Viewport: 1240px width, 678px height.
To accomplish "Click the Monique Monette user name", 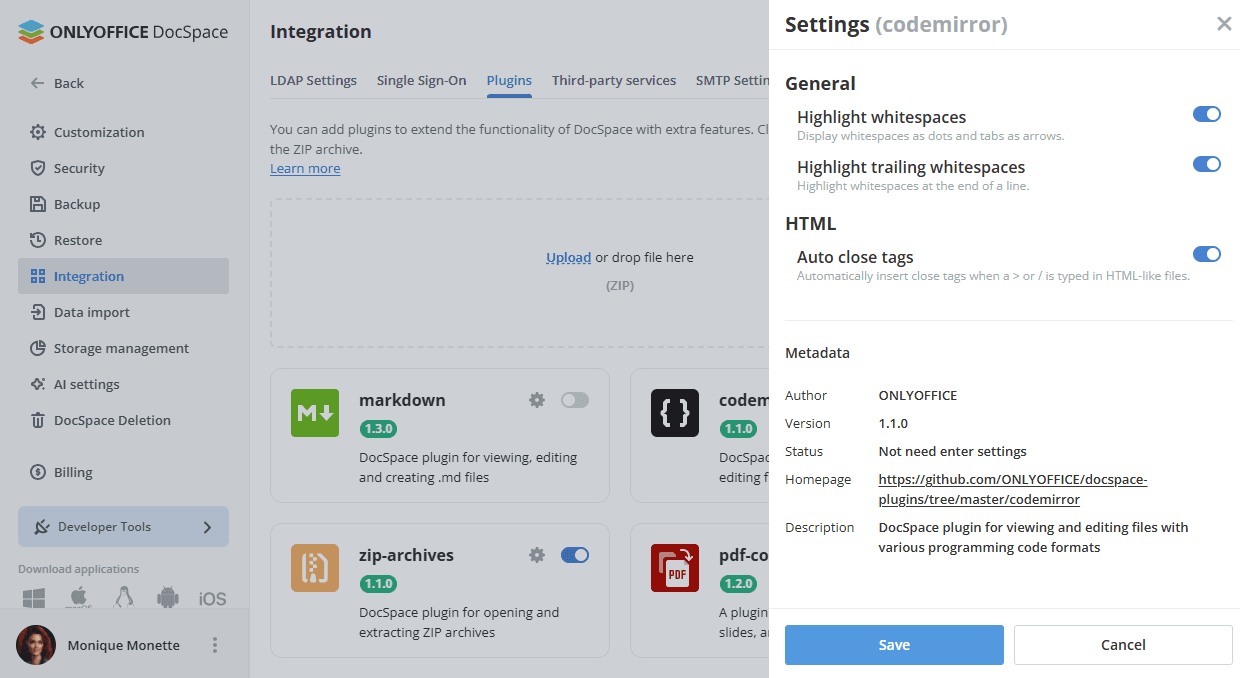I will point(124,645).
